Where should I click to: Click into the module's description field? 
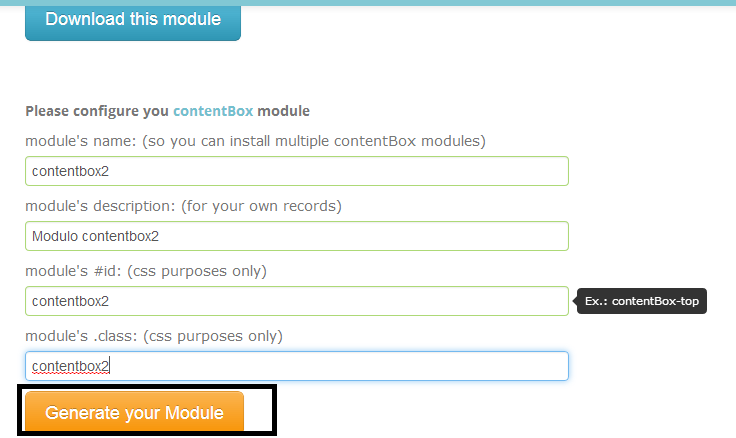click(296, 236)
